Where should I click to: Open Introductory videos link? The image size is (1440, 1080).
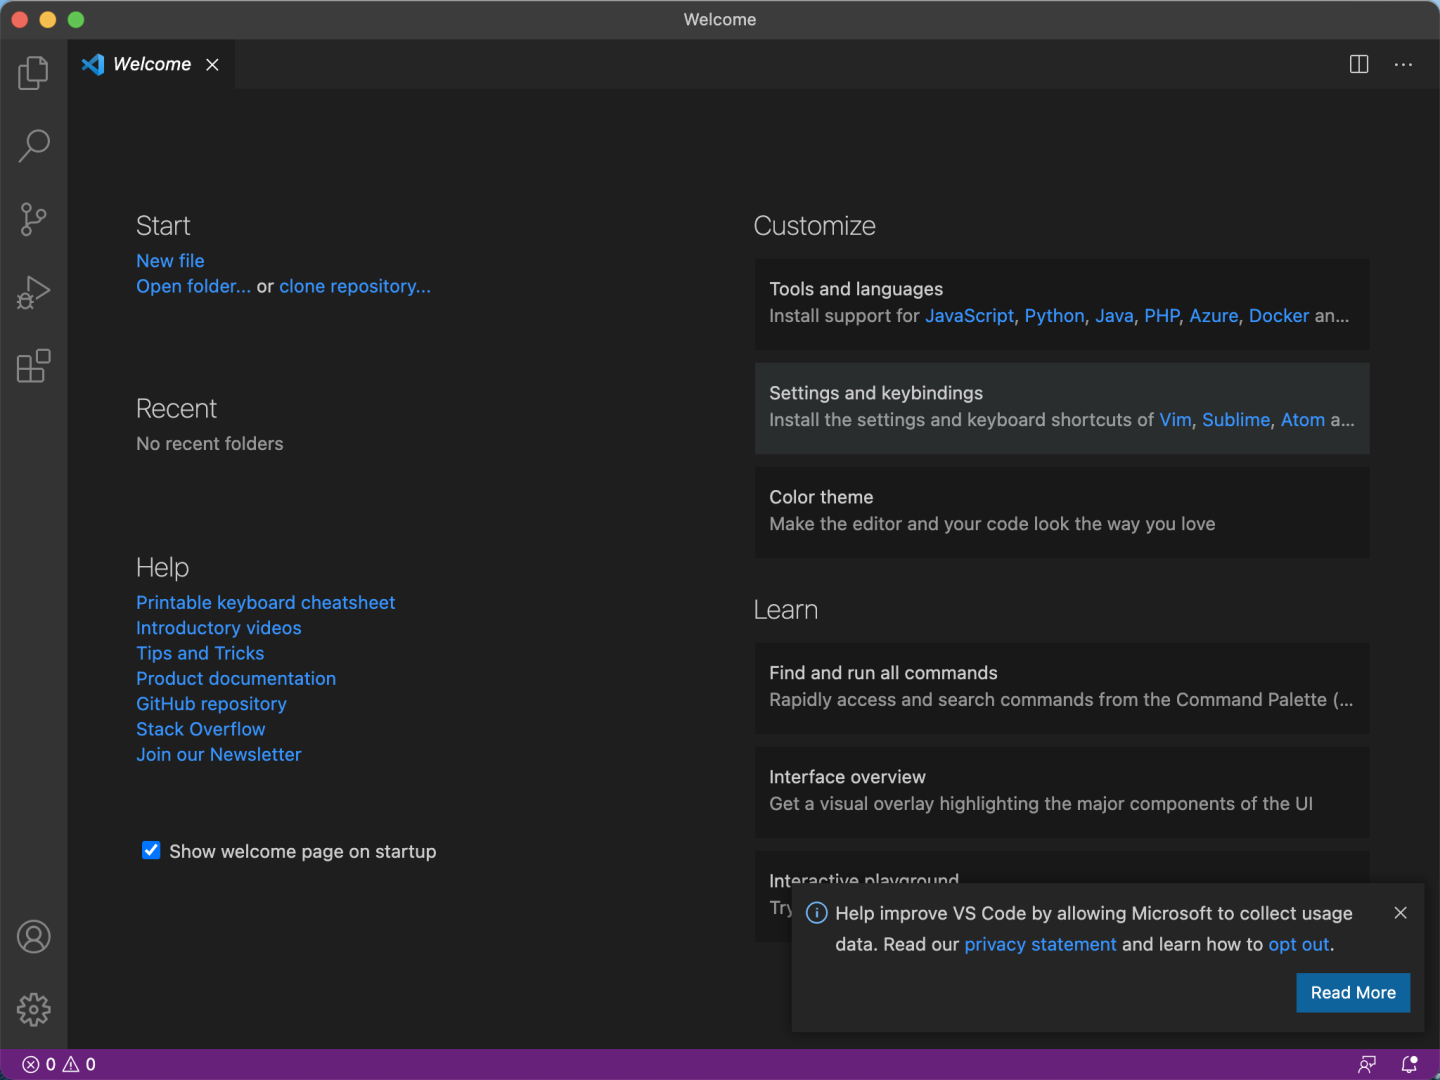219,628
